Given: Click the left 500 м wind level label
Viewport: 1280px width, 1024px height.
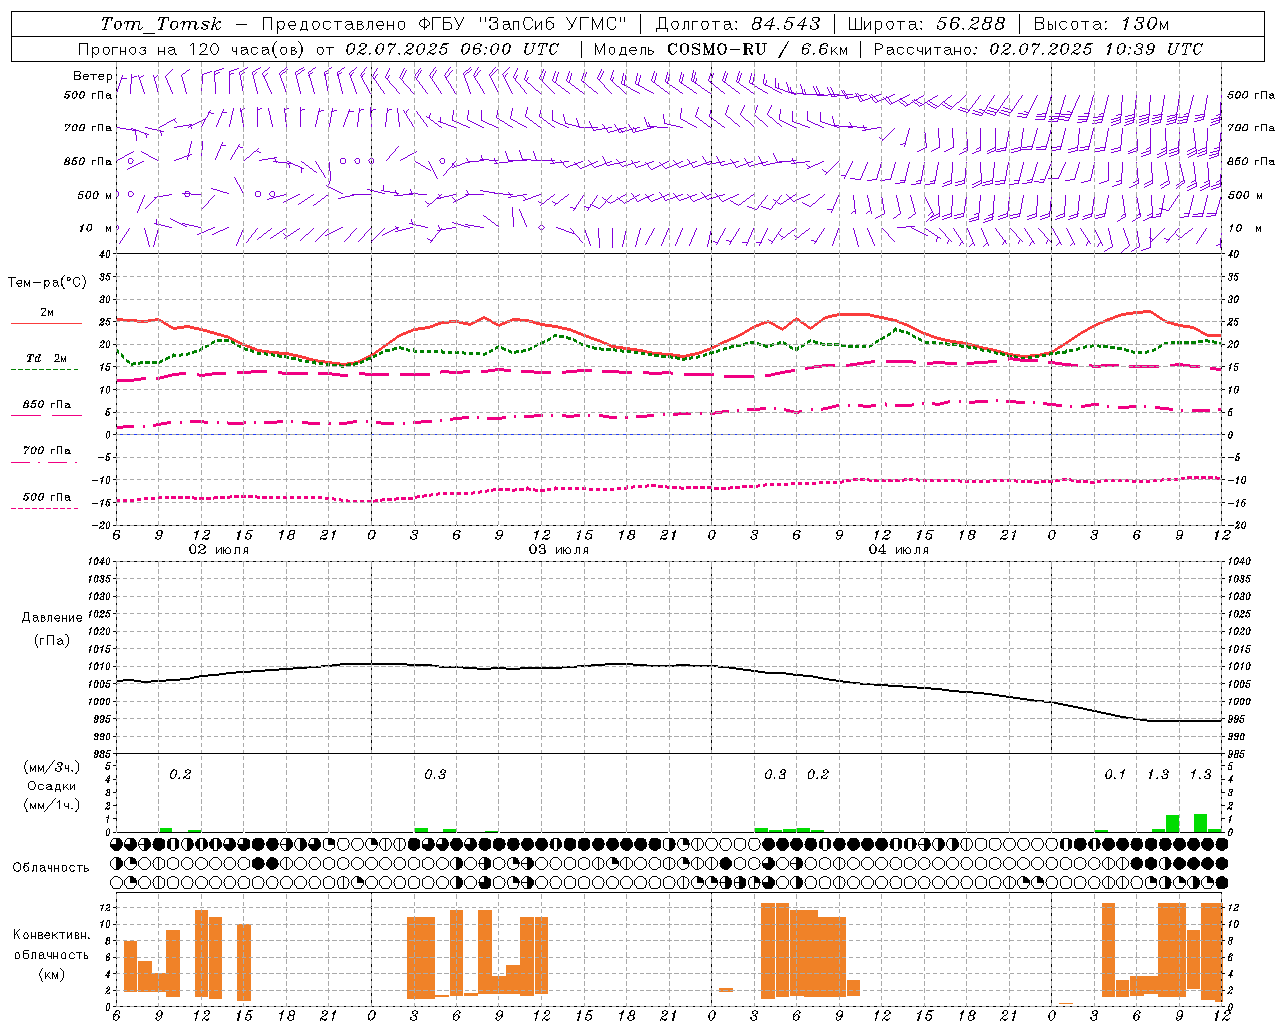Looking at the screenshot, I should click(x=95, y=195).
